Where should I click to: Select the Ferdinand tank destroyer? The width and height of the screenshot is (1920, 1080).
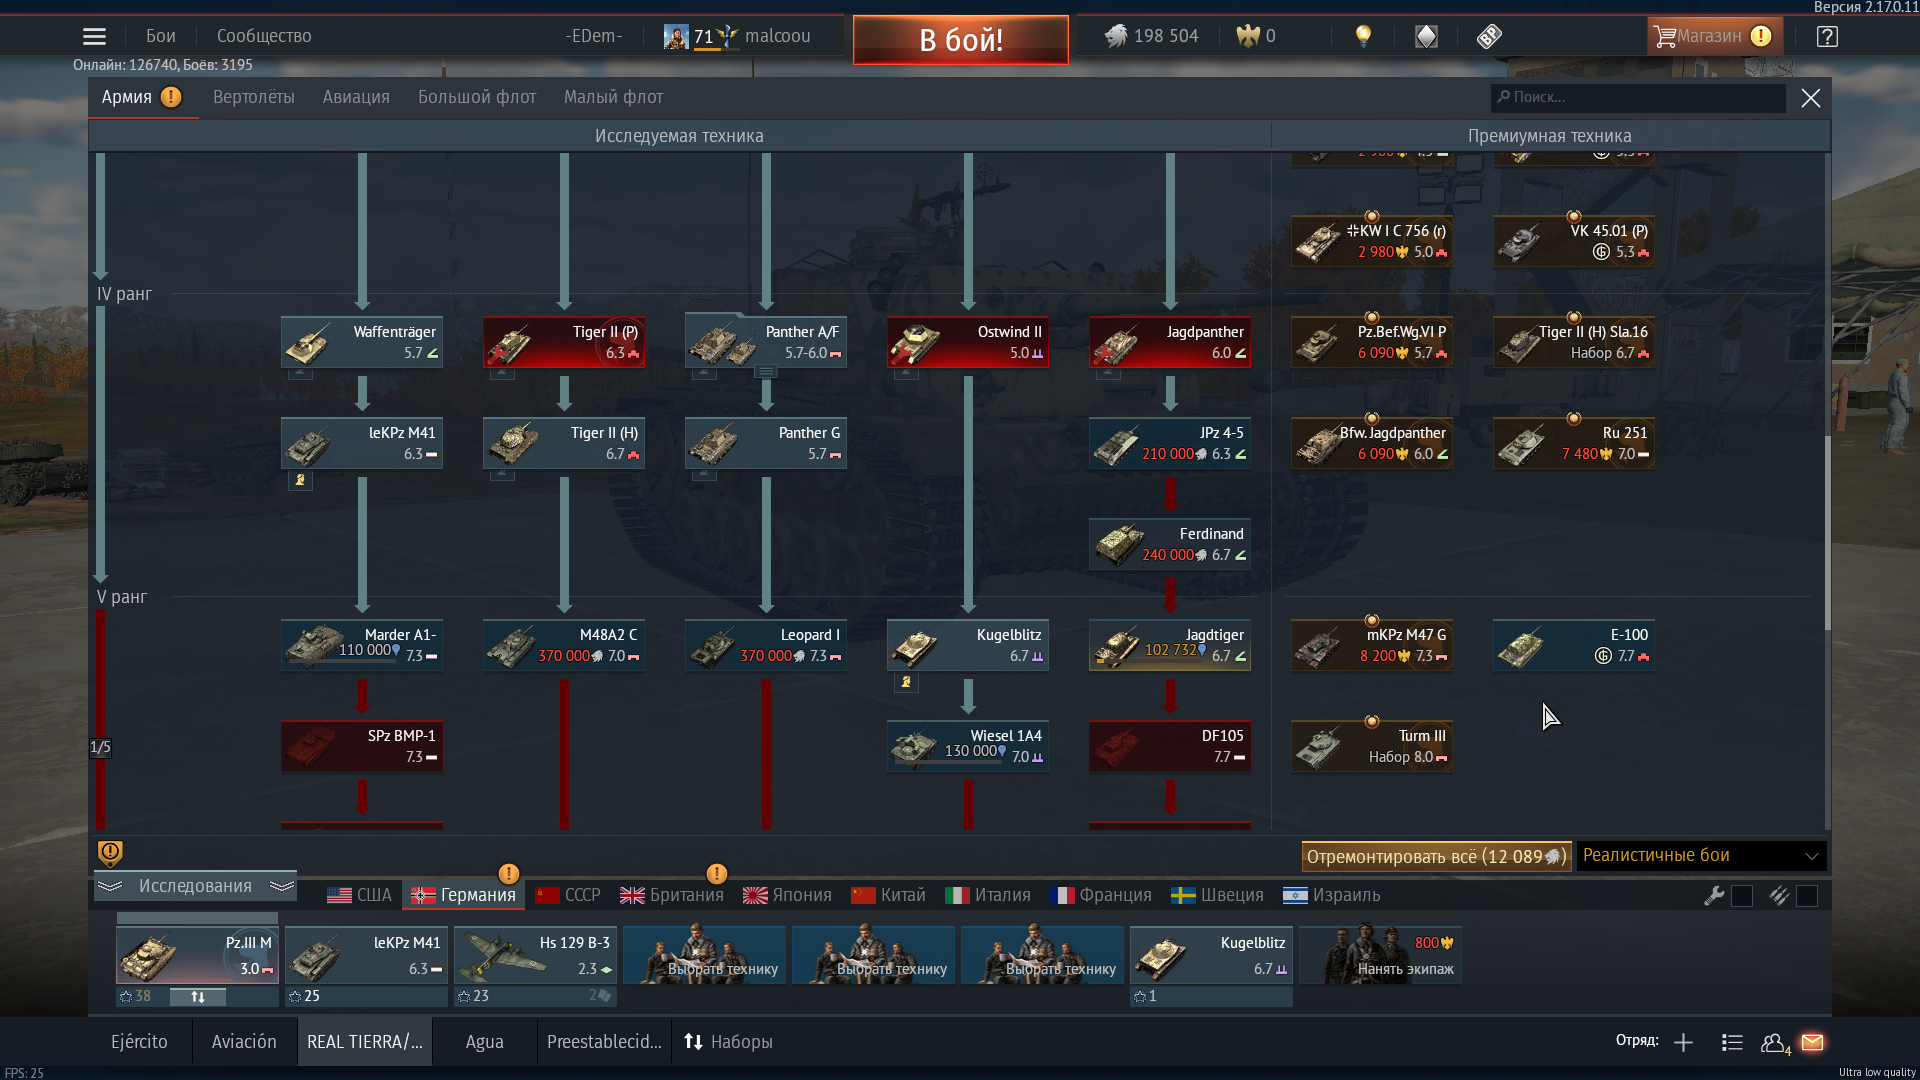click(x=1170, y=544)
